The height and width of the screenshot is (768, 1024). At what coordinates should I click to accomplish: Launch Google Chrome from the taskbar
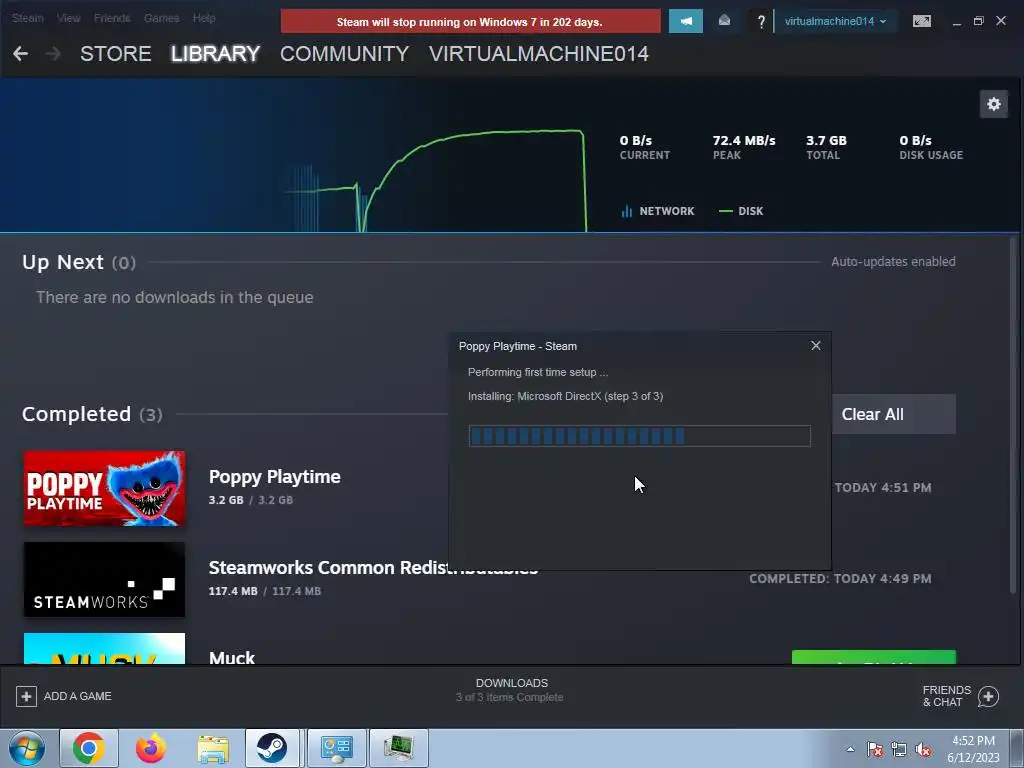[89, 748]
